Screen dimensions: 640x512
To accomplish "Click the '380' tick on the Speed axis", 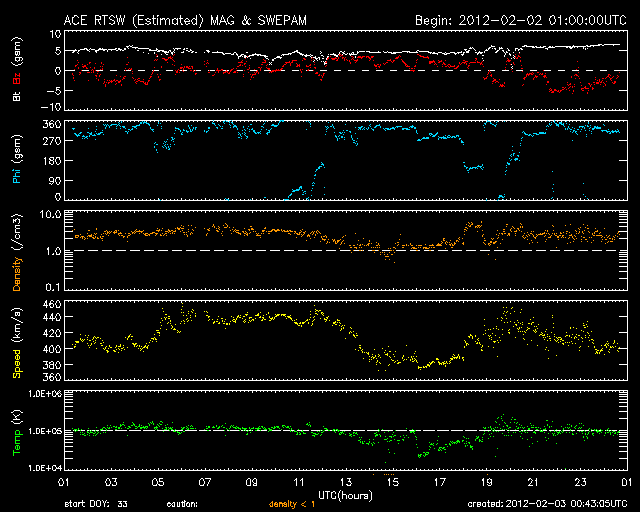I will tap(52, 365).
